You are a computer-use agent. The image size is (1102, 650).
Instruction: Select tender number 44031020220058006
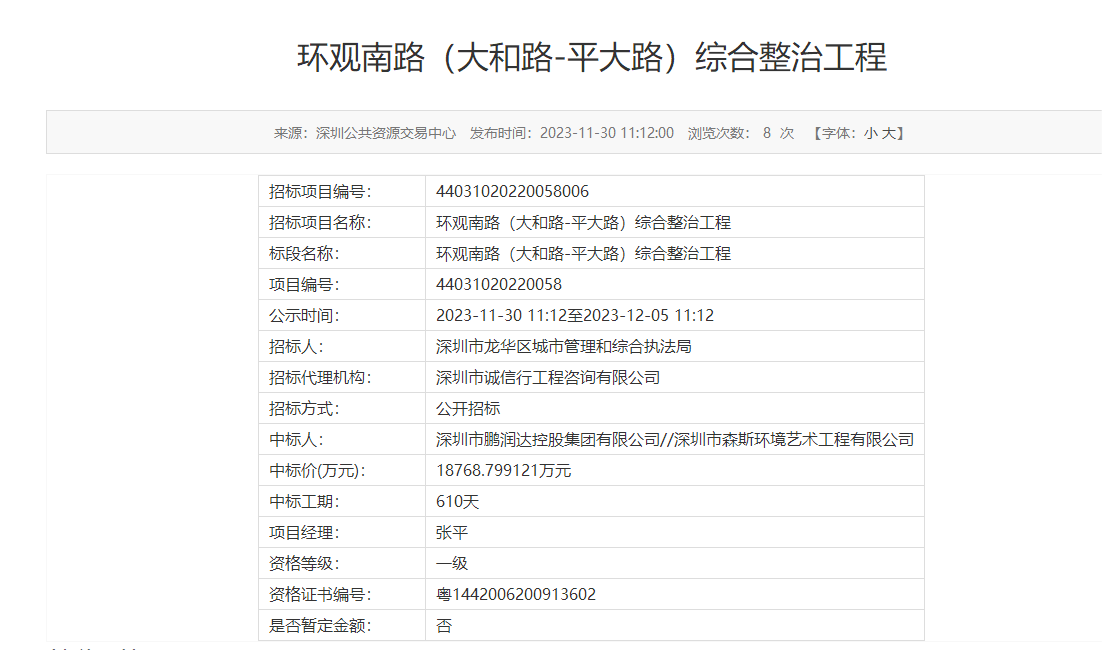pos(512,191)
